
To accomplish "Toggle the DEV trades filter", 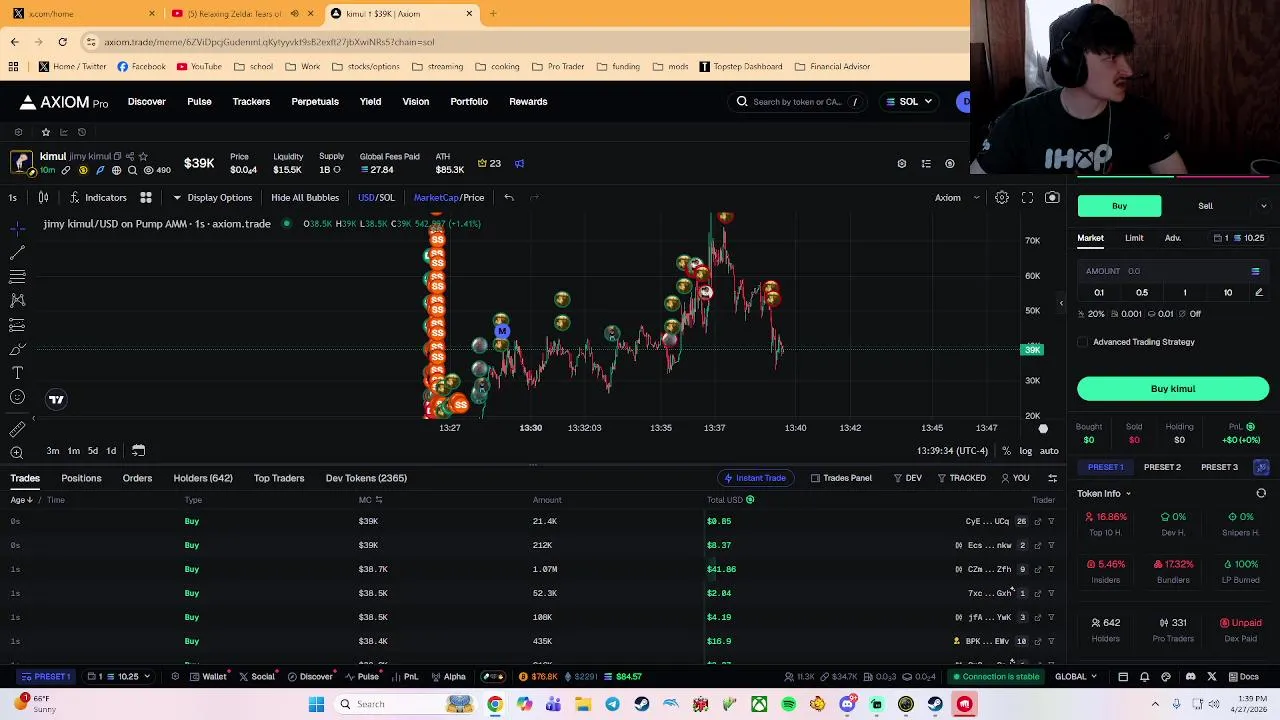I will (x=908, y=478).
